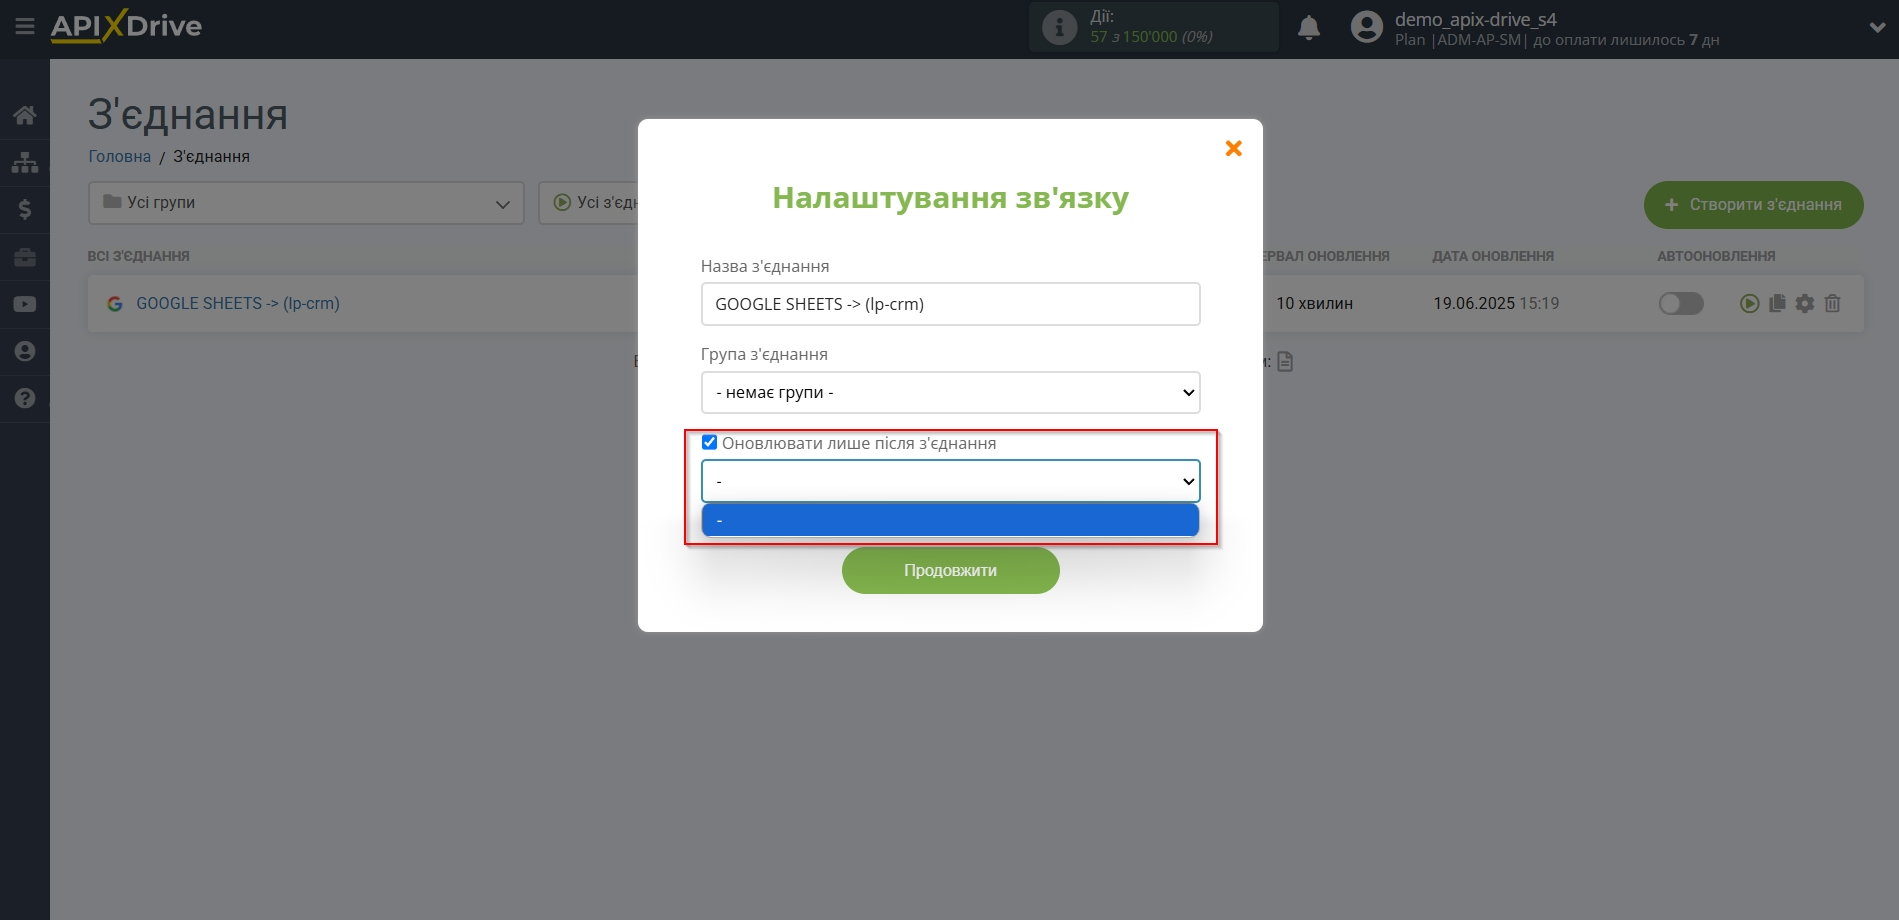The image size is (1899, 920).
Task: Follow the Головна breadcrumb link
Action: pos(120,156)
